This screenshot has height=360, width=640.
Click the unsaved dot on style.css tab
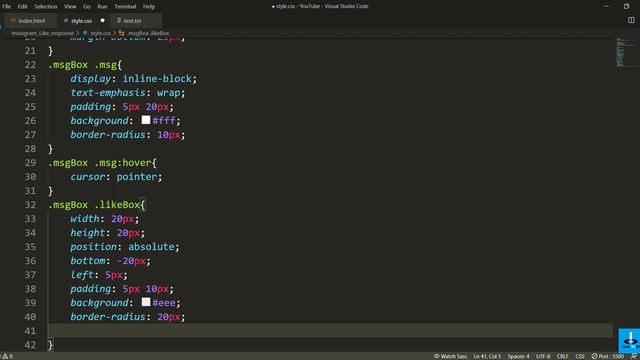tap(102, 20)
